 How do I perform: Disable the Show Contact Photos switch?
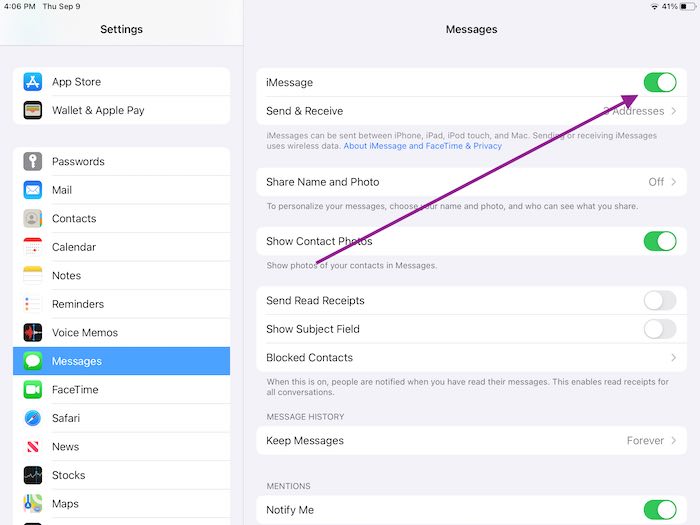[x=660, y=241]
